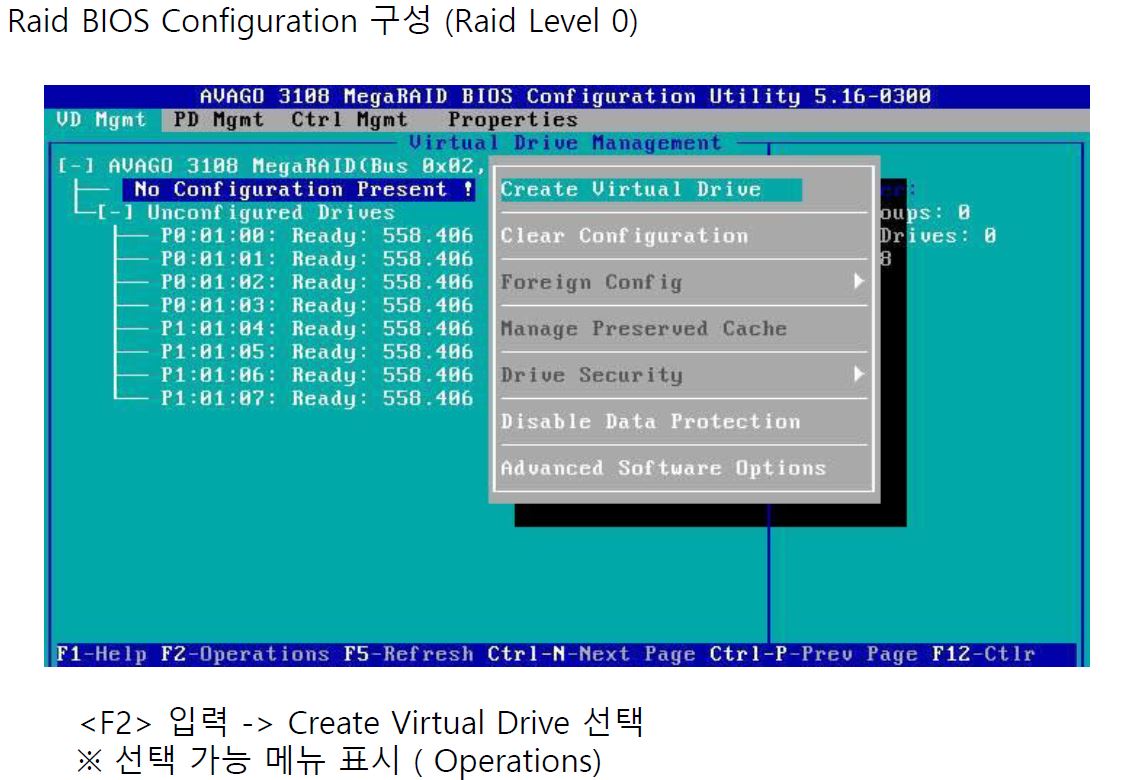
Task: Collapse the Unconfigured Drives tree node
Action: point(115,213)
